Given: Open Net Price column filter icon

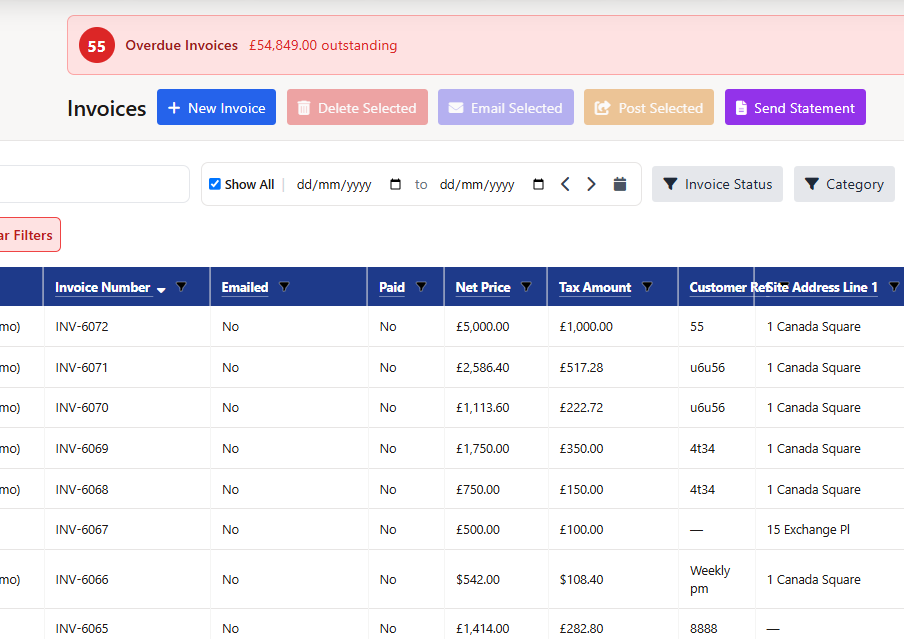Looking at the screenshot, I should pyautogui.click(x=526, y=286).
